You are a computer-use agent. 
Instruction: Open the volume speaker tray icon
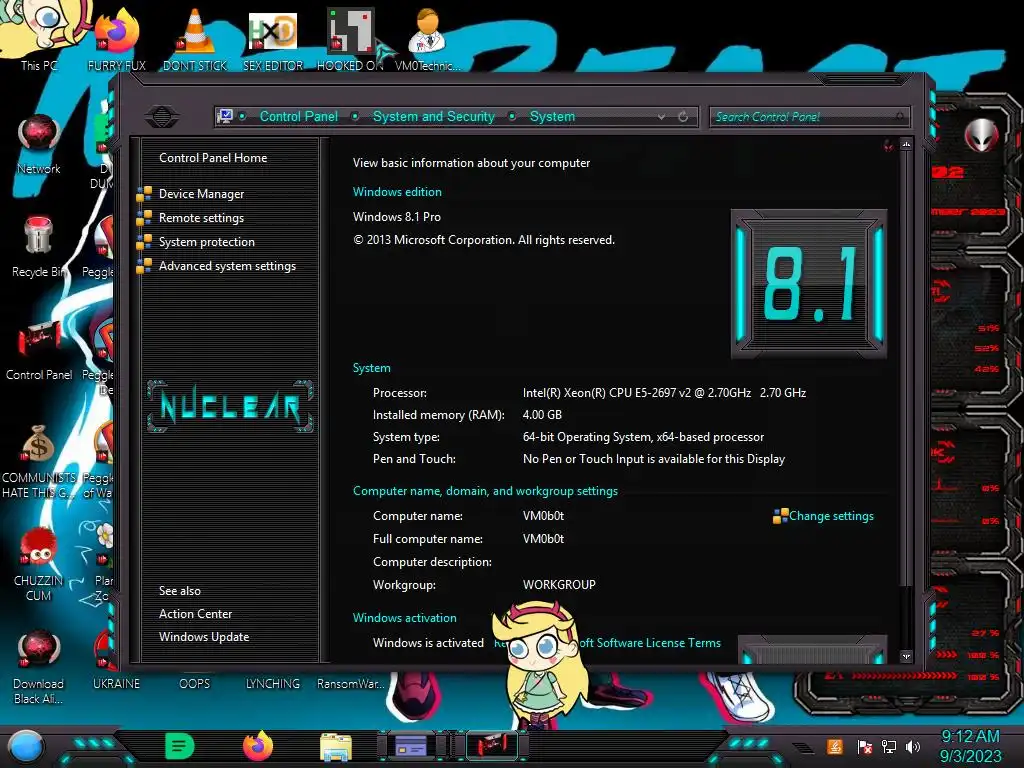(913, 746)
